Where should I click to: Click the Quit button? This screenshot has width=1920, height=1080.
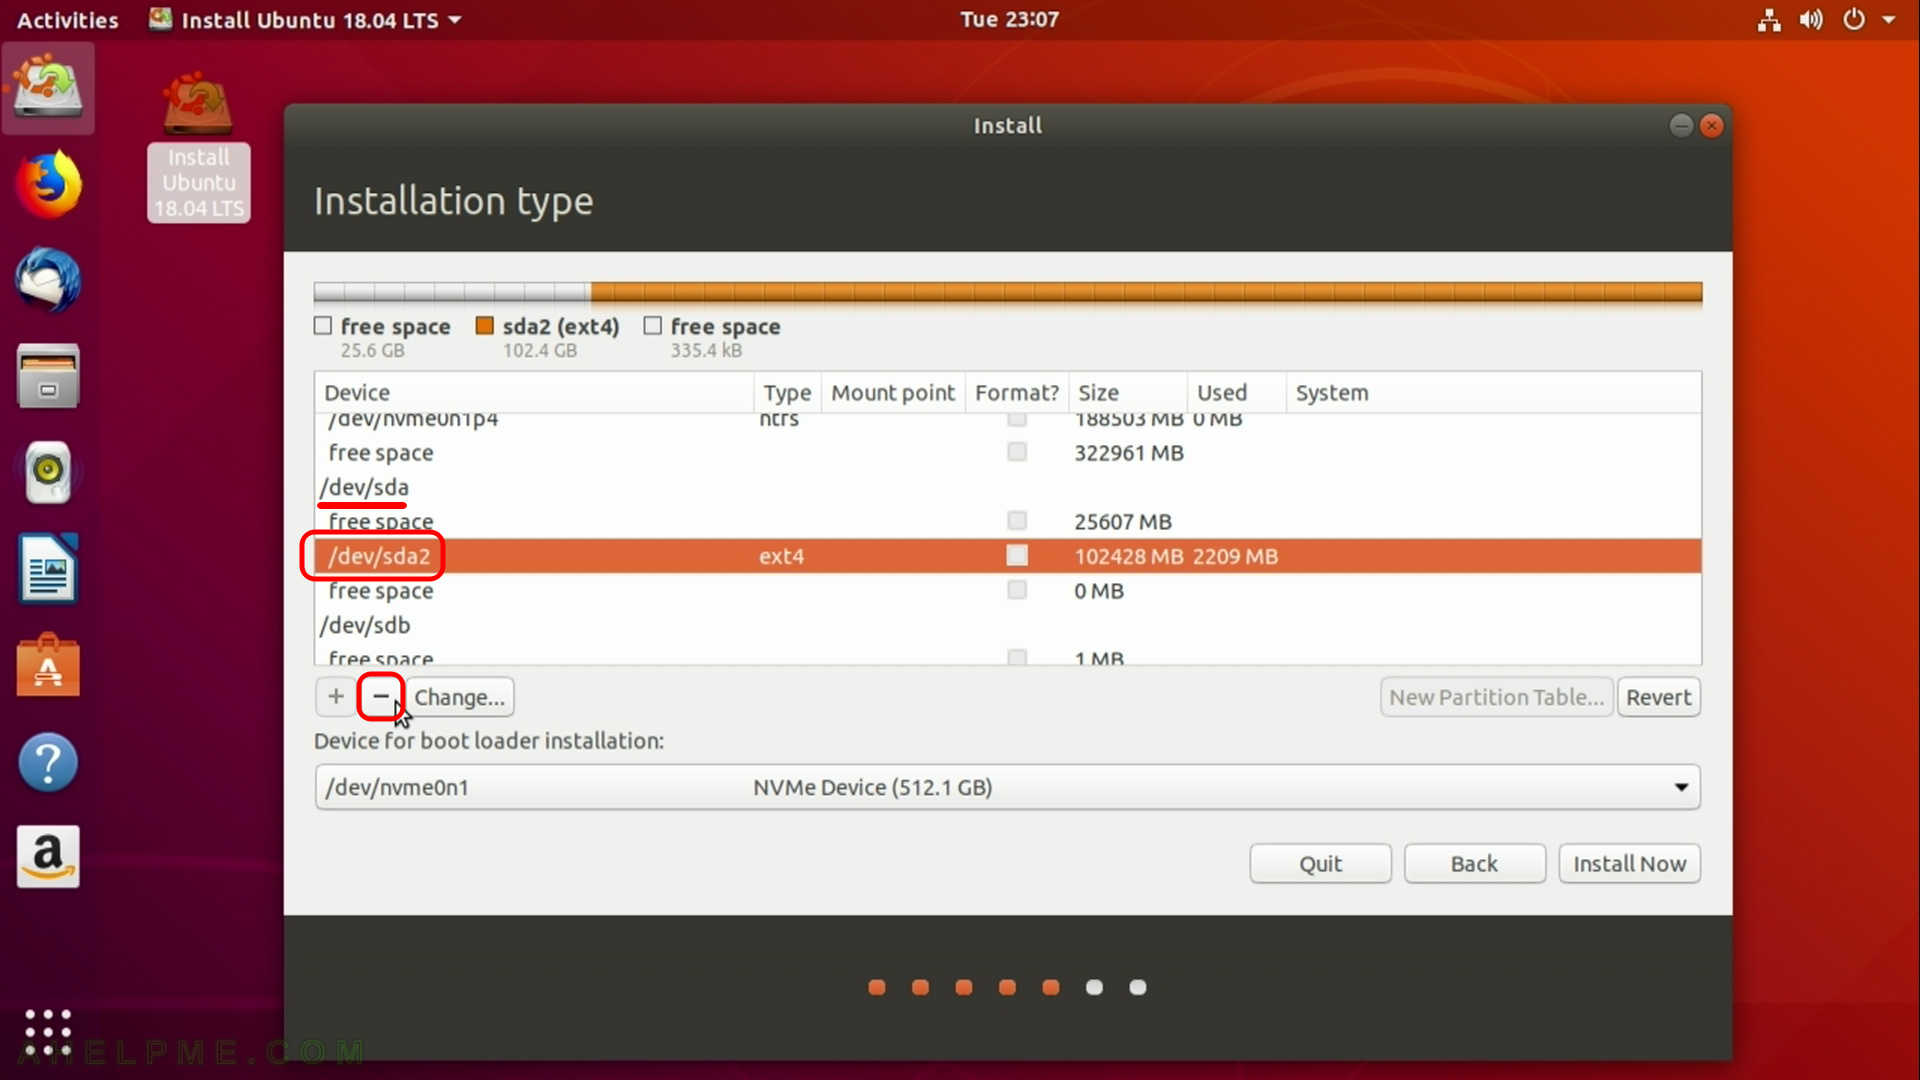pos(1320,863)
